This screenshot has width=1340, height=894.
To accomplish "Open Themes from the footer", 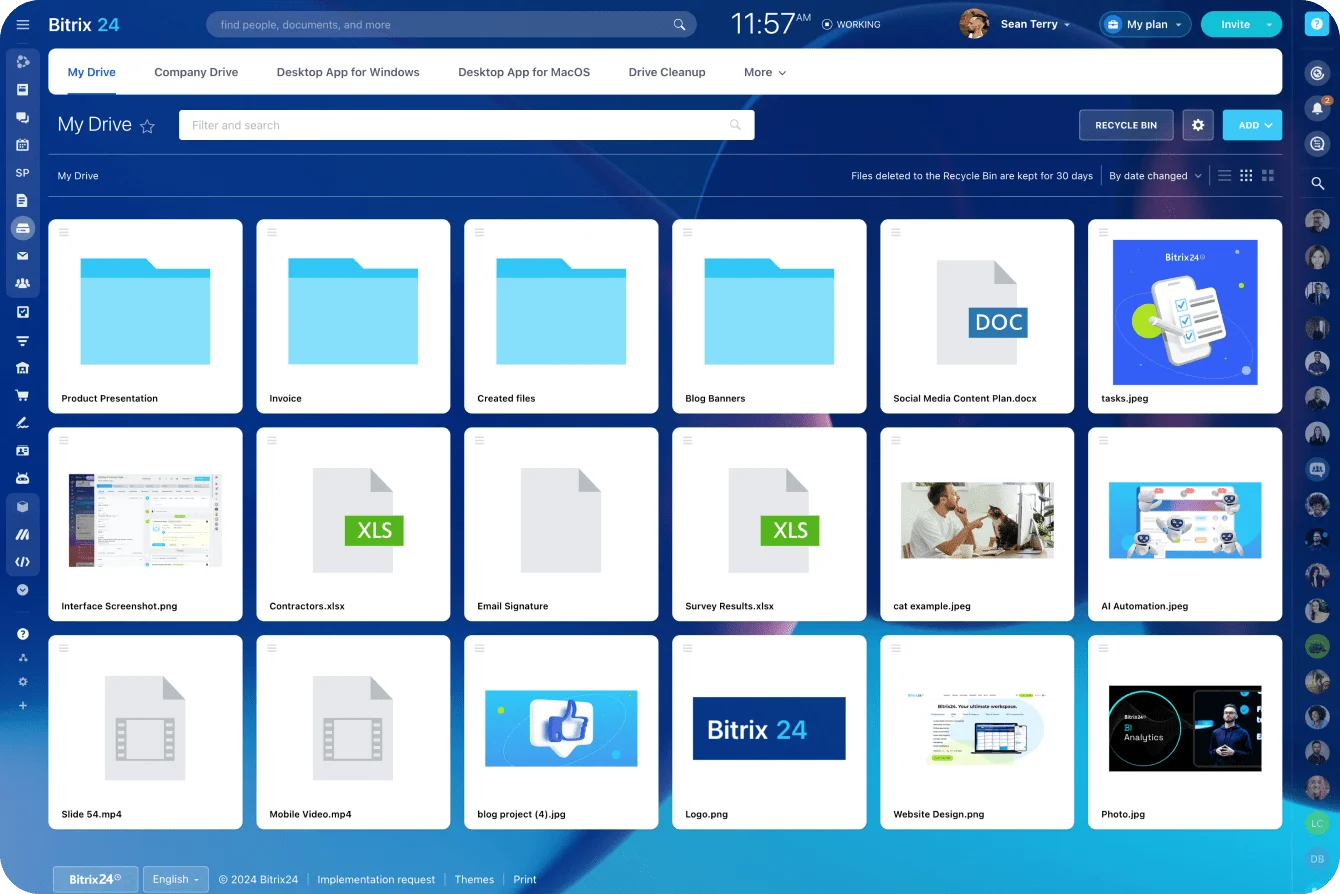I will pyautogui.click(x=474, y=879).
